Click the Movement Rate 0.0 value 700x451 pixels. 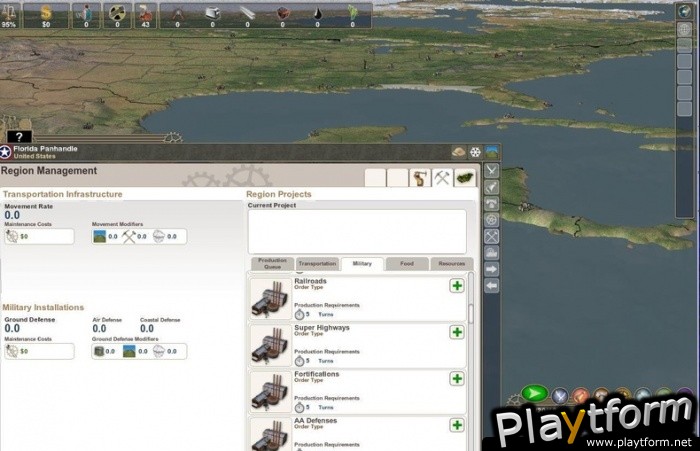click(x=12, y=215)
